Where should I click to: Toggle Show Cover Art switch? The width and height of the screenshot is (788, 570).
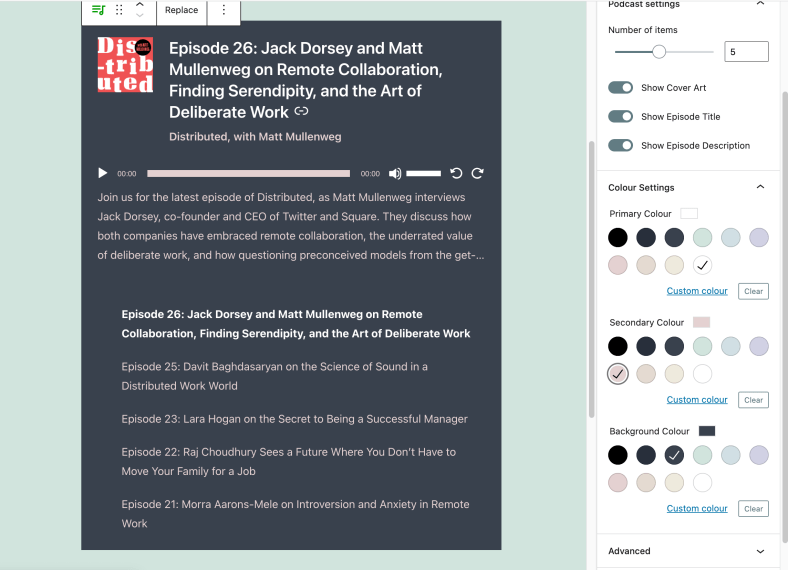[x=621, y=88]
